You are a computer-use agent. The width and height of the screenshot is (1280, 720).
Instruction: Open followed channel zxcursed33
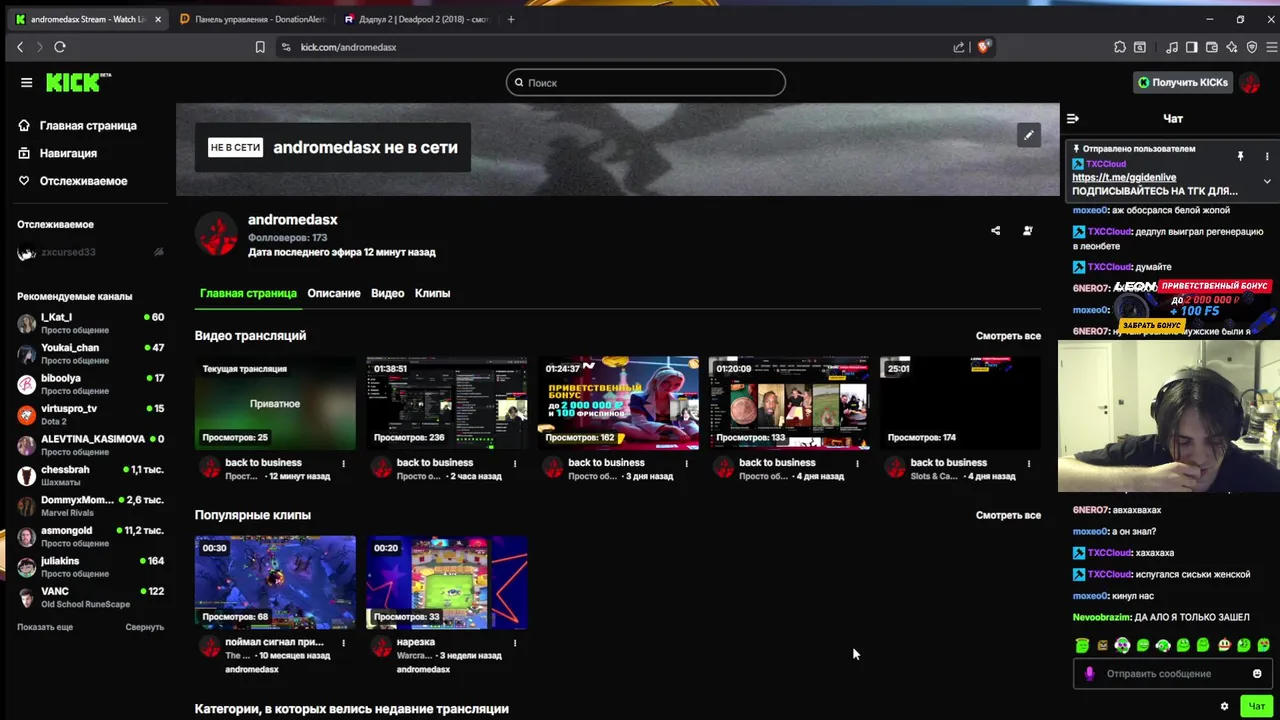point(90,253)
